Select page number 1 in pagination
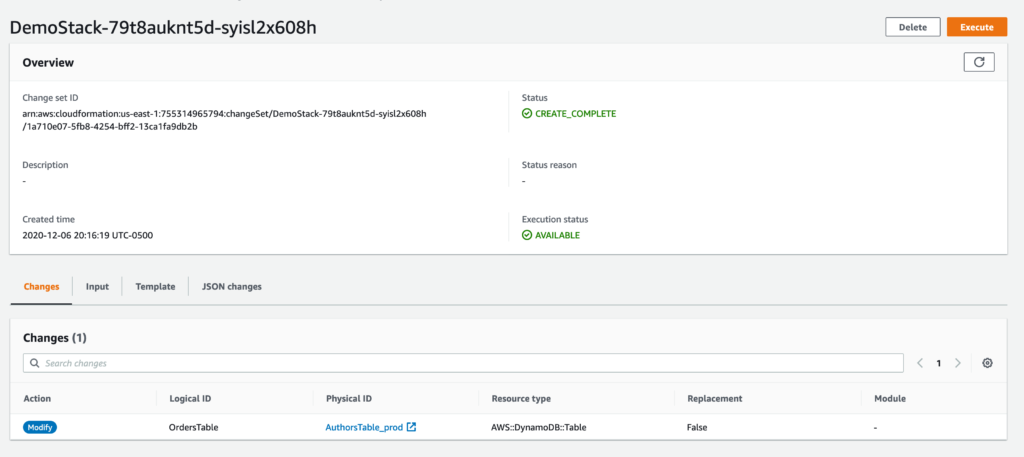Image resolution: width=1024 pixels, height=457 pixels. [x=938, y=363]
